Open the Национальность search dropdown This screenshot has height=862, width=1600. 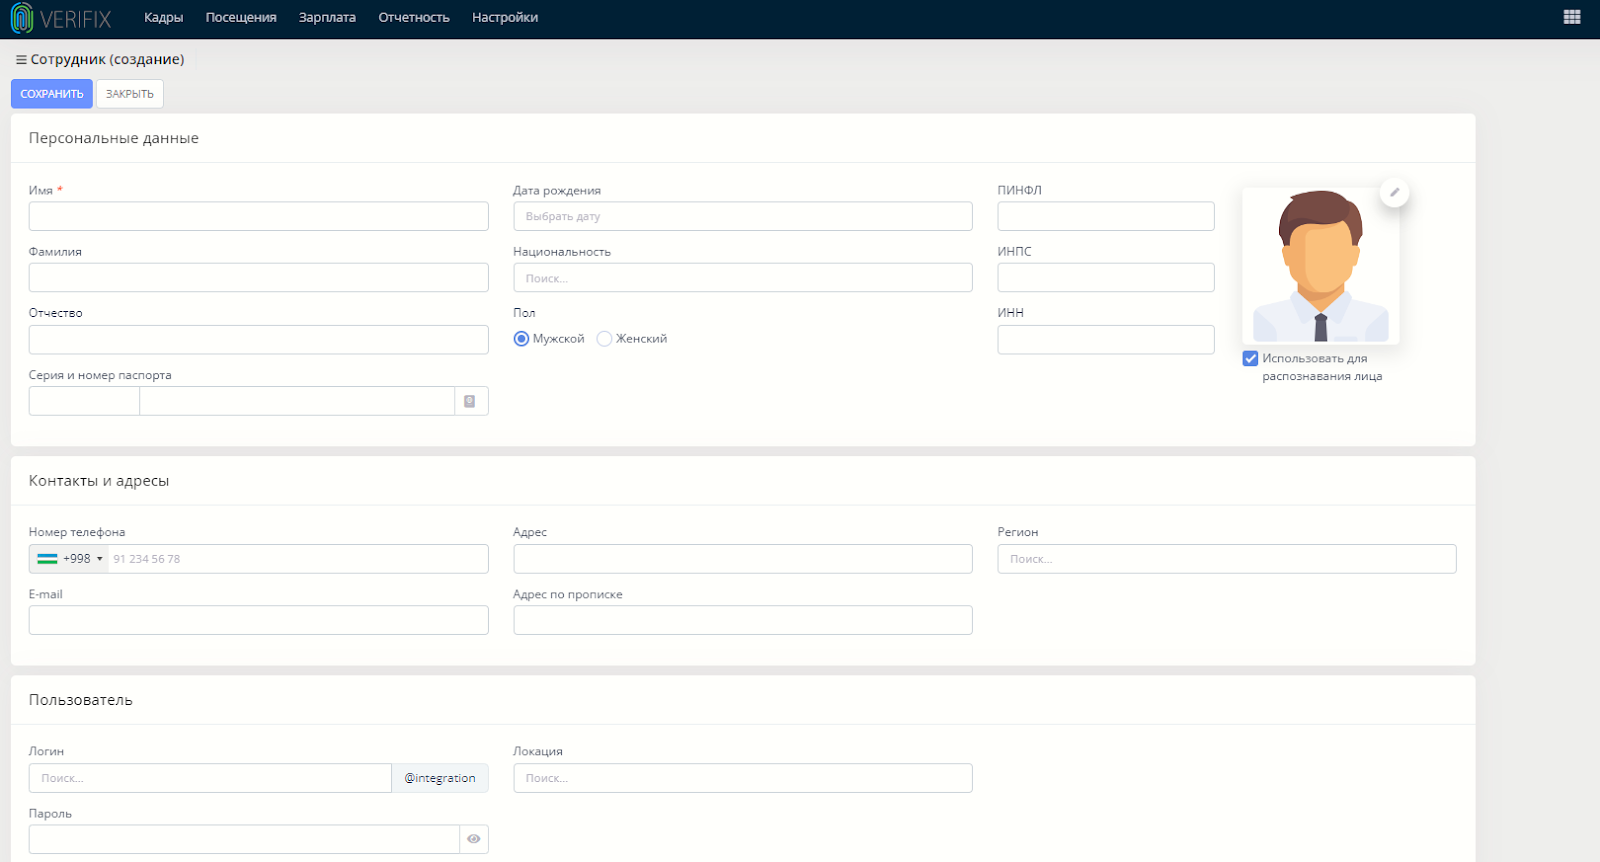743,278
